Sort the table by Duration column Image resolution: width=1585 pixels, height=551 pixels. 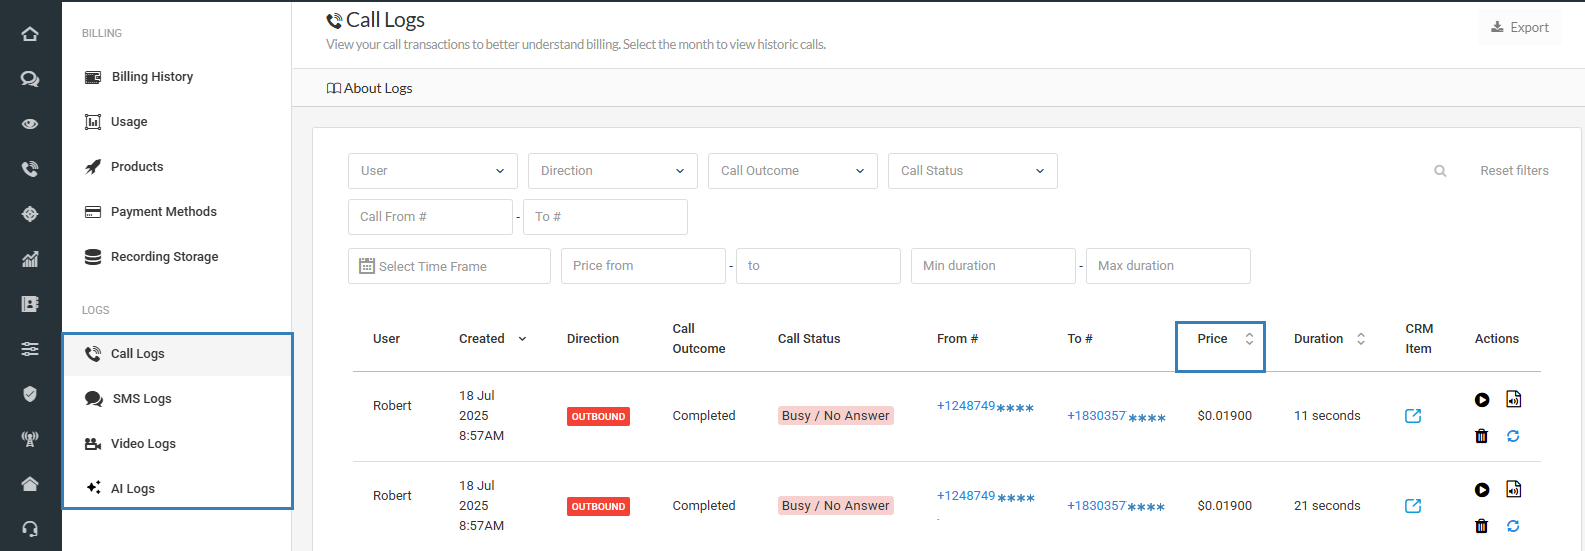[1329, 339]
